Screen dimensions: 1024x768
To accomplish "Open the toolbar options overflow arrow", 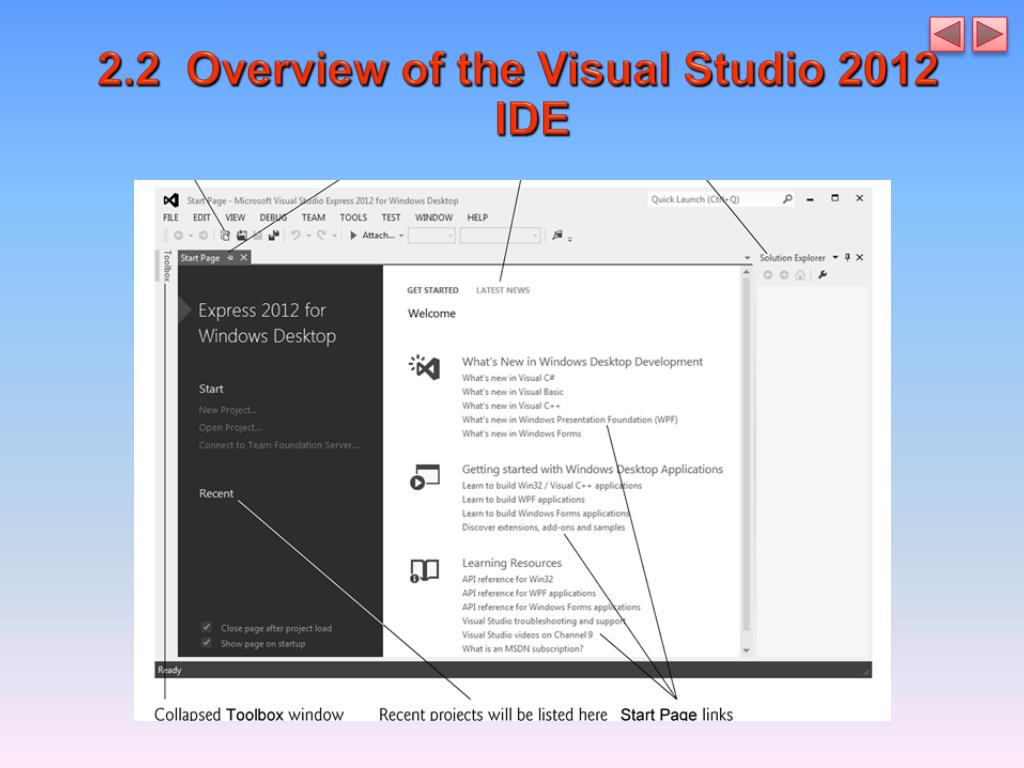I will click(x=570, y=239).
